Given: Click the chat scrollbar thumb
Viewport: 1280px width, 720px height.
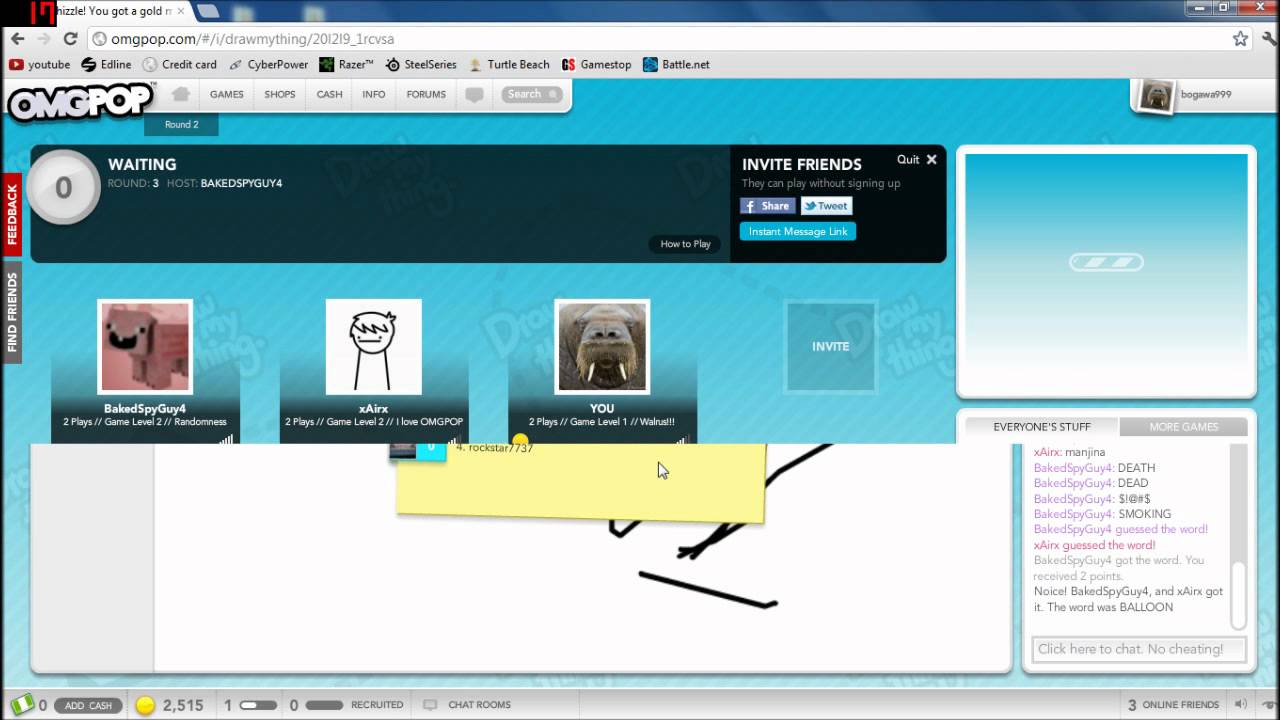Looking at the screenshot, I should click(x=1239, y=597).
